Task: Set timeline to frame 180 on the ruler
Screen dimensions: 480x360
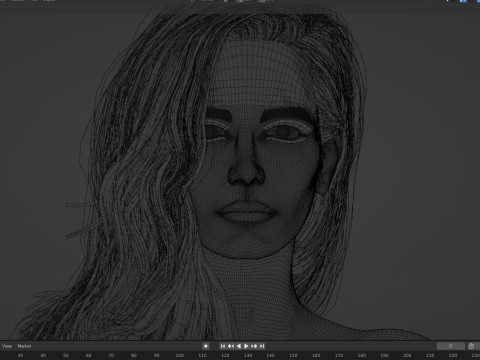Action: (x=362, y=355)
